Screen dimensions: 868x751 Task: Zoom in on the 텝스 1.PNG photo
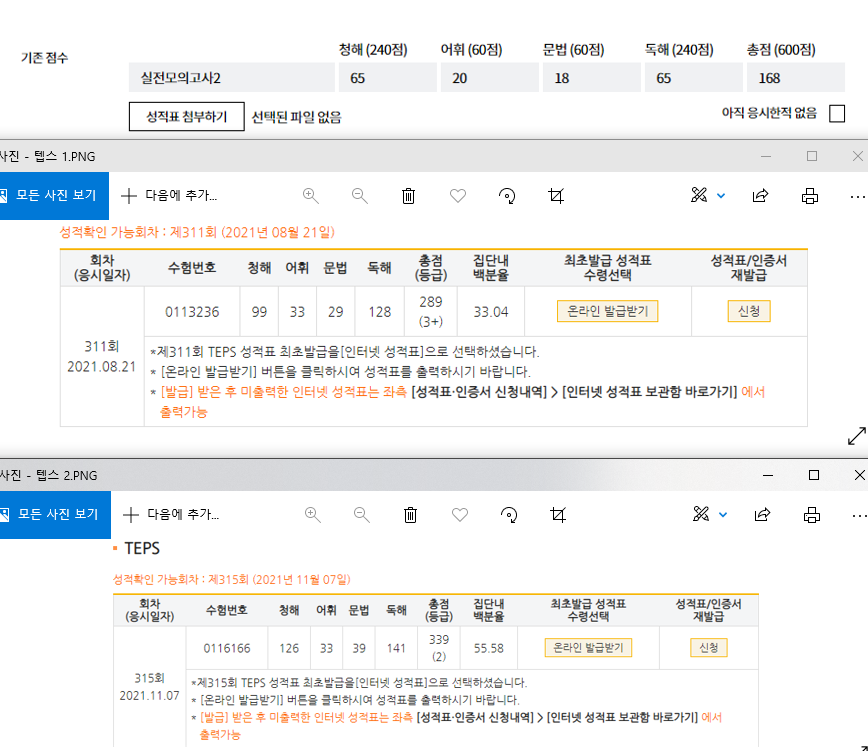311,196
